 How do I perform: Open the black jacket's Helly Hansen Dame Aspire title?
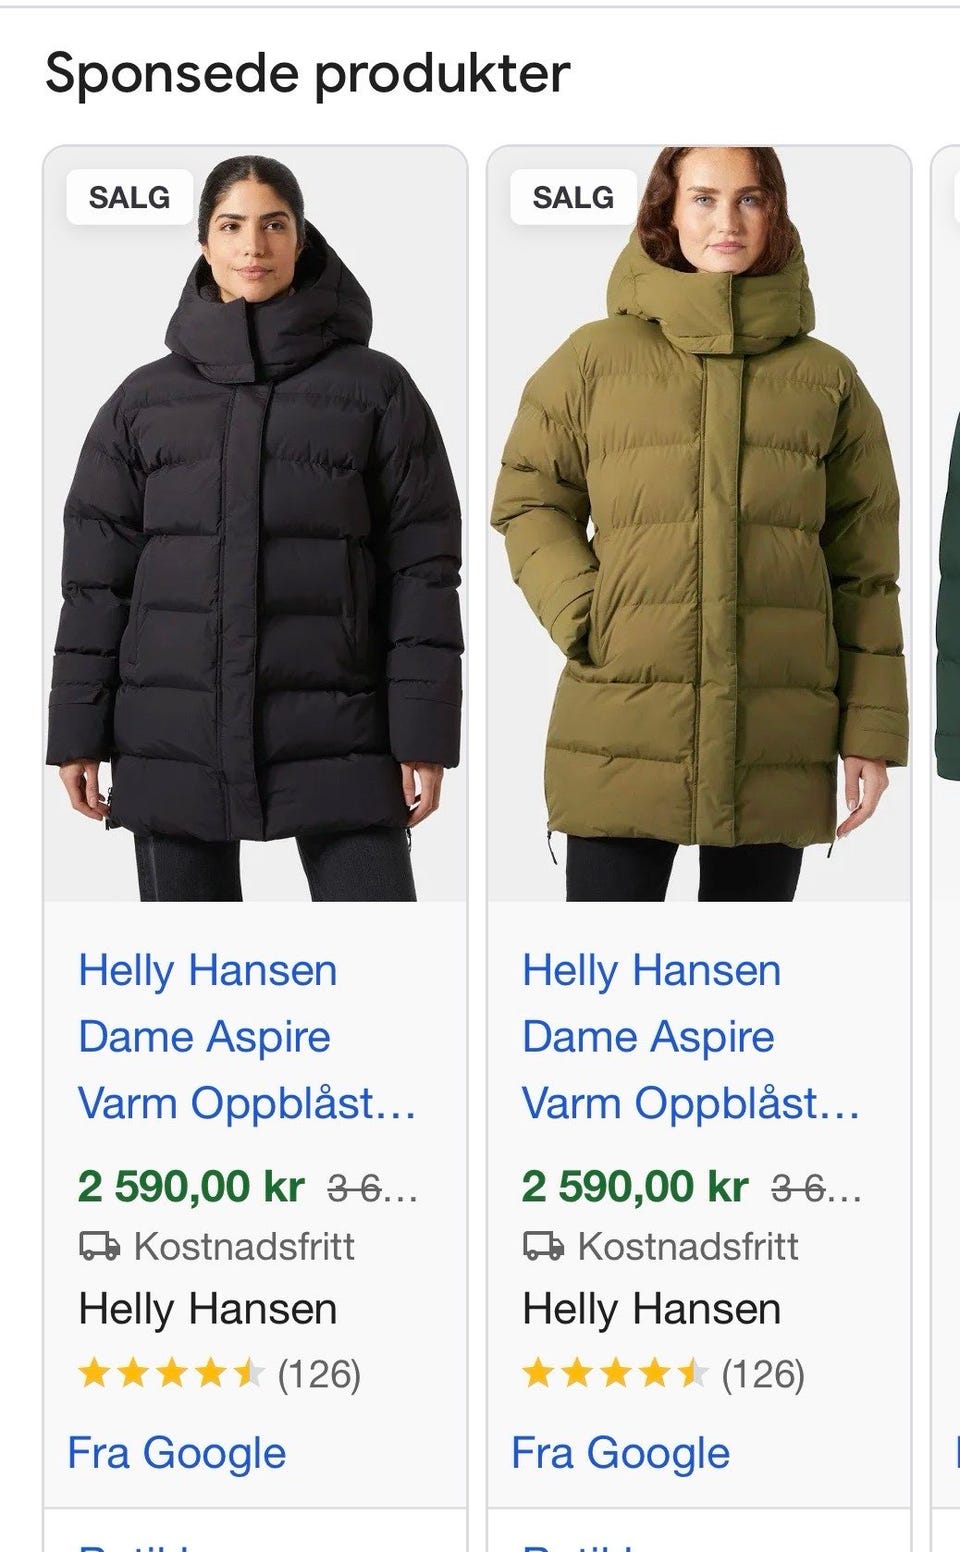tap(247, 1037)
